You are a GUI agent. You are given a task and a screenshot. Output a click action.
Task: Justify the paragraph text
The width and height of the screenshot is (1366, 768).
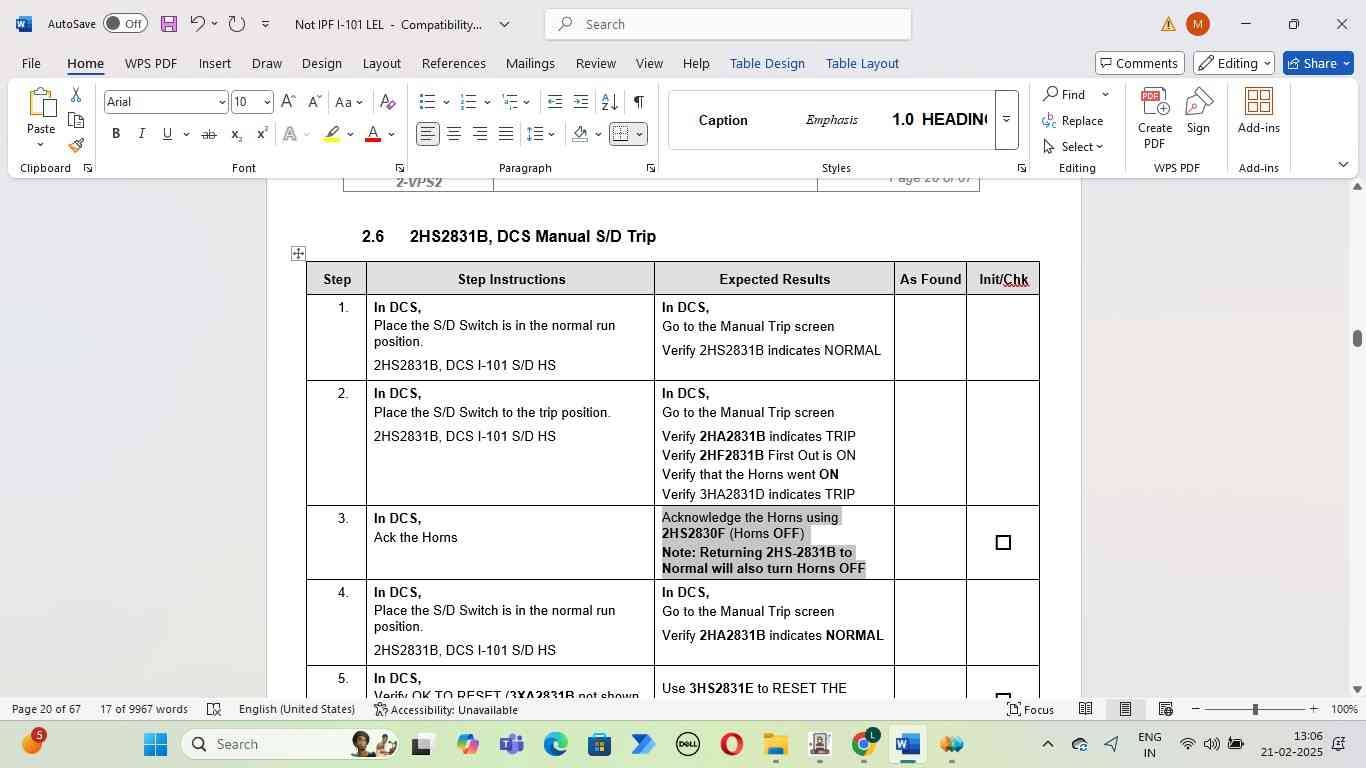[x=506, y=134]
